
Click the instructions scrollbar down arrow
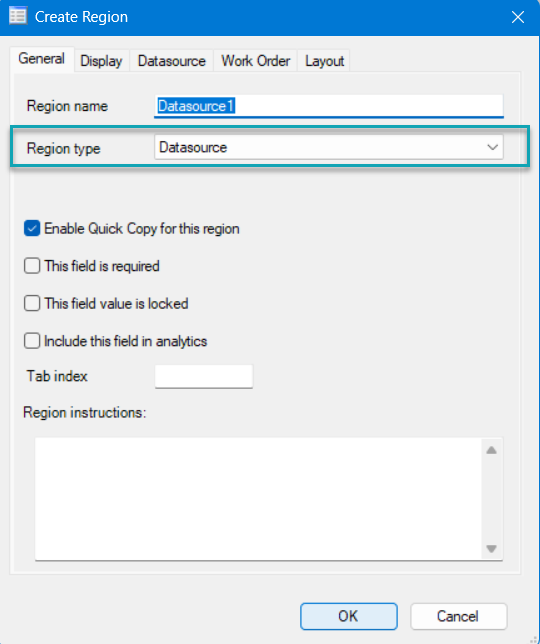click(492, 549)
